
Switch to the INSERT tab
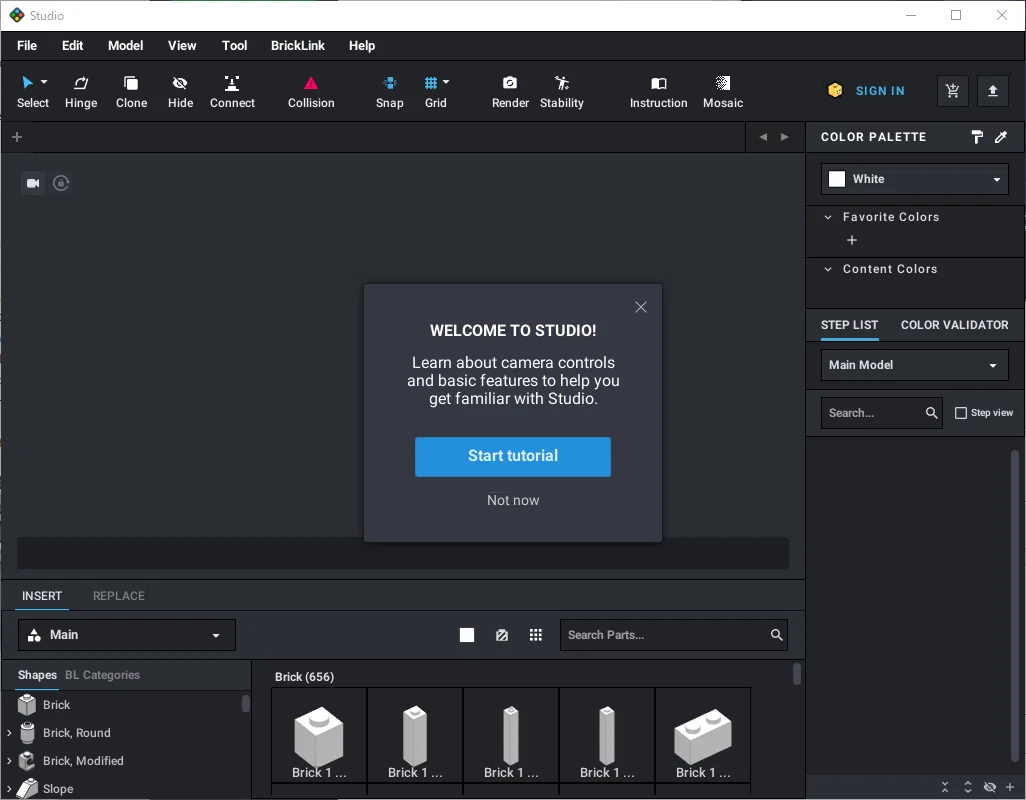[x=42, y=596]
